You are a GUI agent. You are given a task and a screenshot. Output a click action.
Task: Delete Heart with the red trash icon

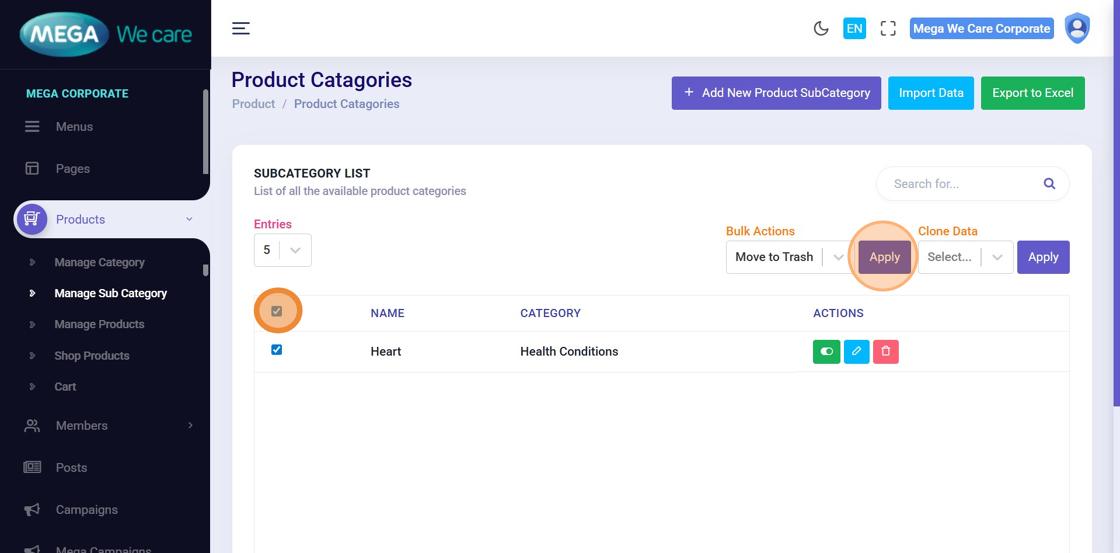(x=886, y=352)
